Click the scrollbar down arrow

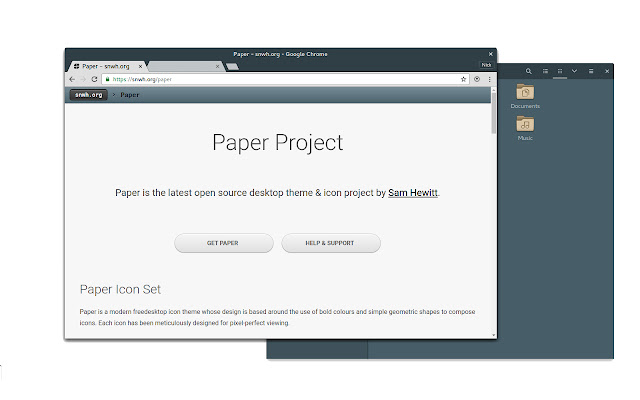click(493, 335)
